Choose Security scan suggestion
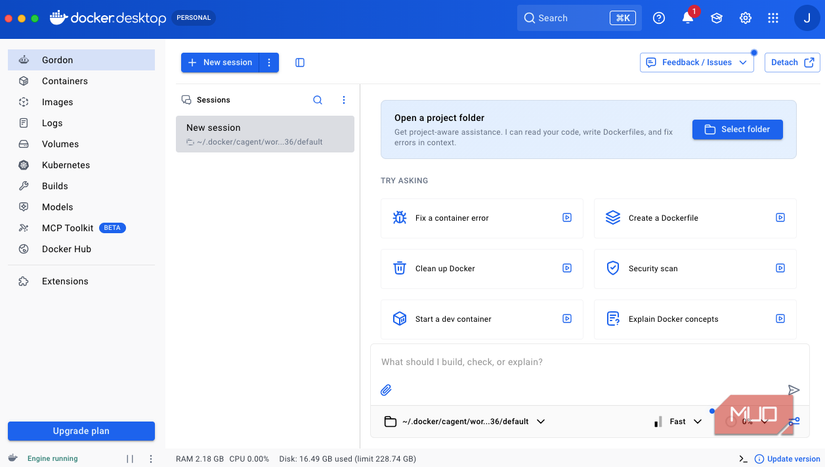Screen dimensions: 825x467 click(695, 268)
